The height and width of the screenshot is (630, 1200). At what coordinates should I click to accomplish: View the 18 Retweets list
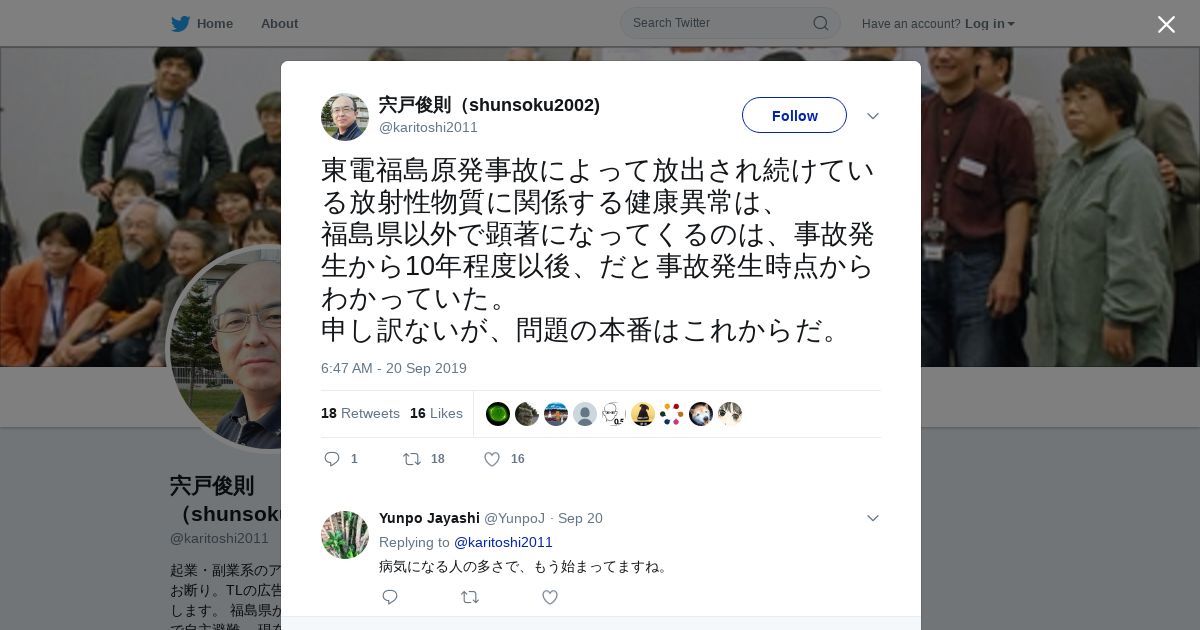coord(360,413)
